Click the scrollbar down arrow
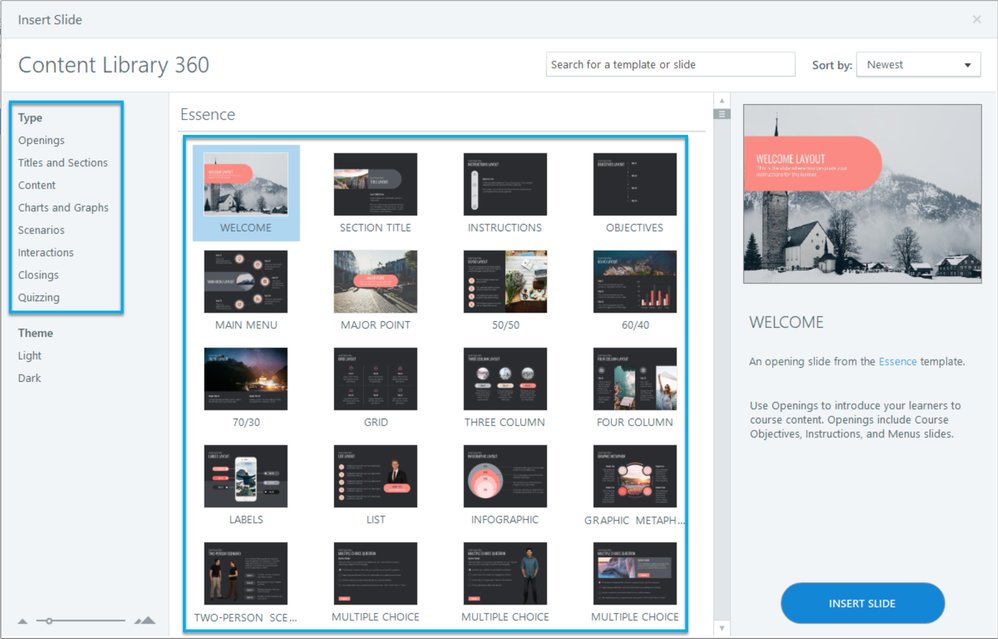 (x=721, y=628)
